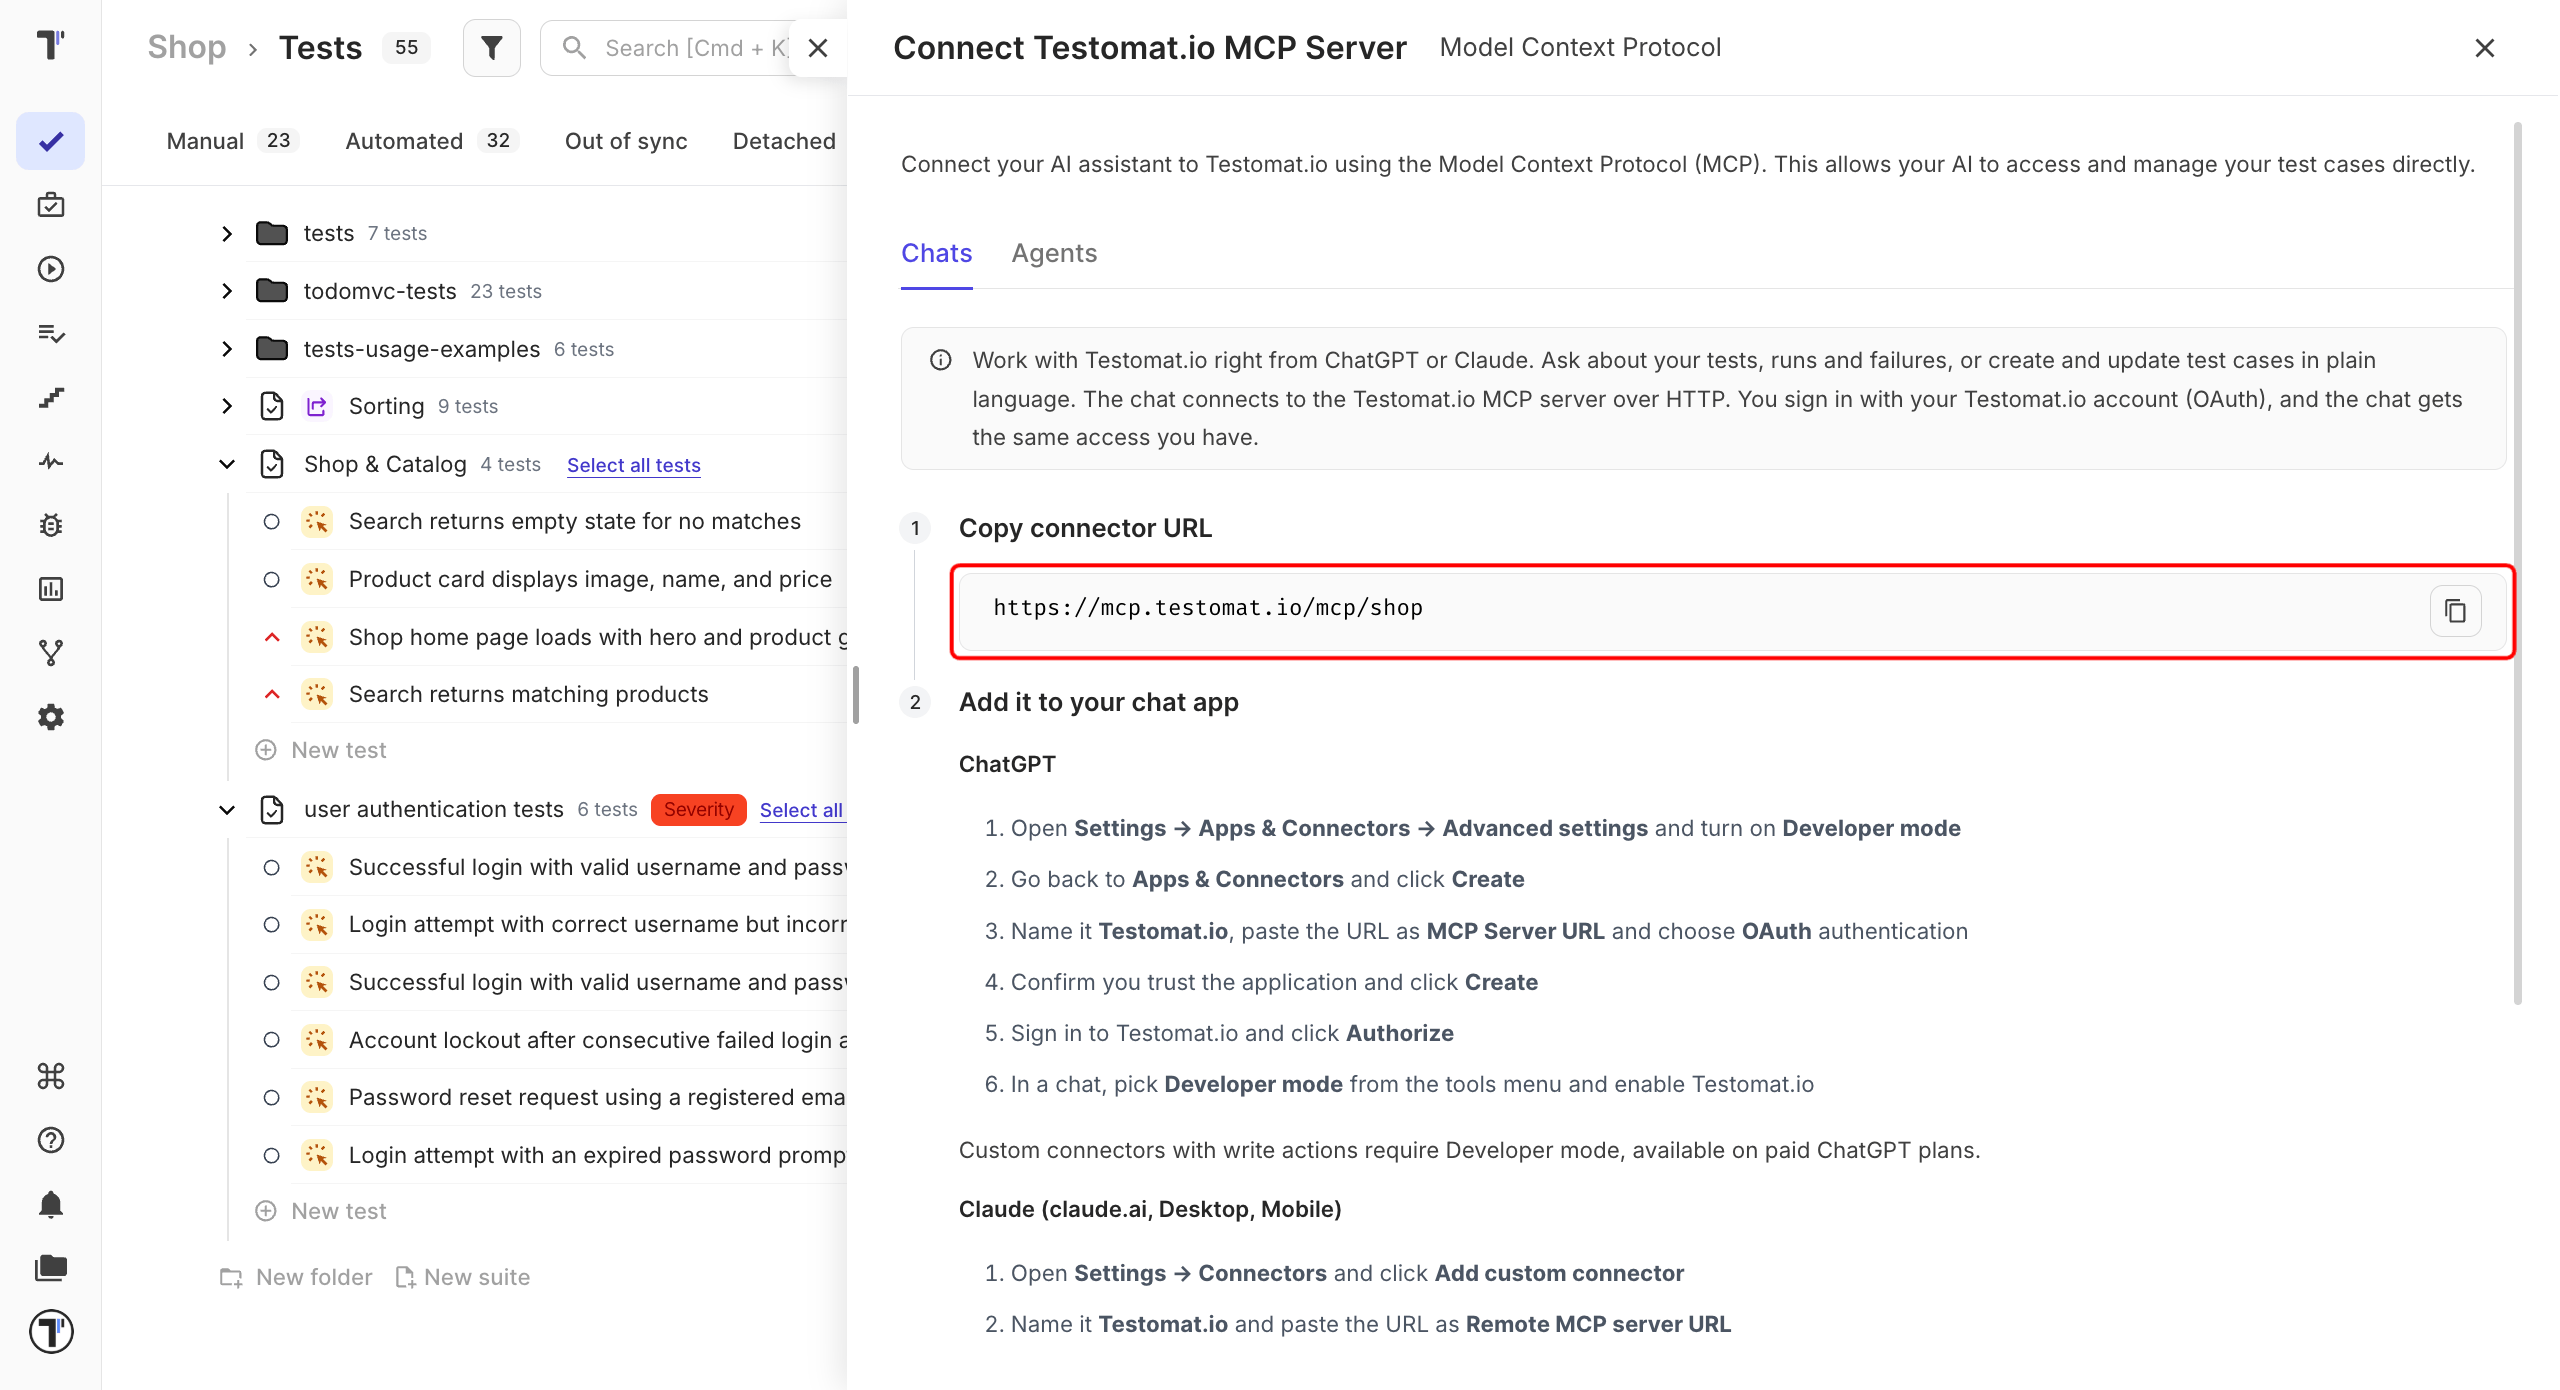Open the notifications bell icon
The width and height of the screenshot is (2560, 1390).
pyautogui.click(x=51, y=1204)
